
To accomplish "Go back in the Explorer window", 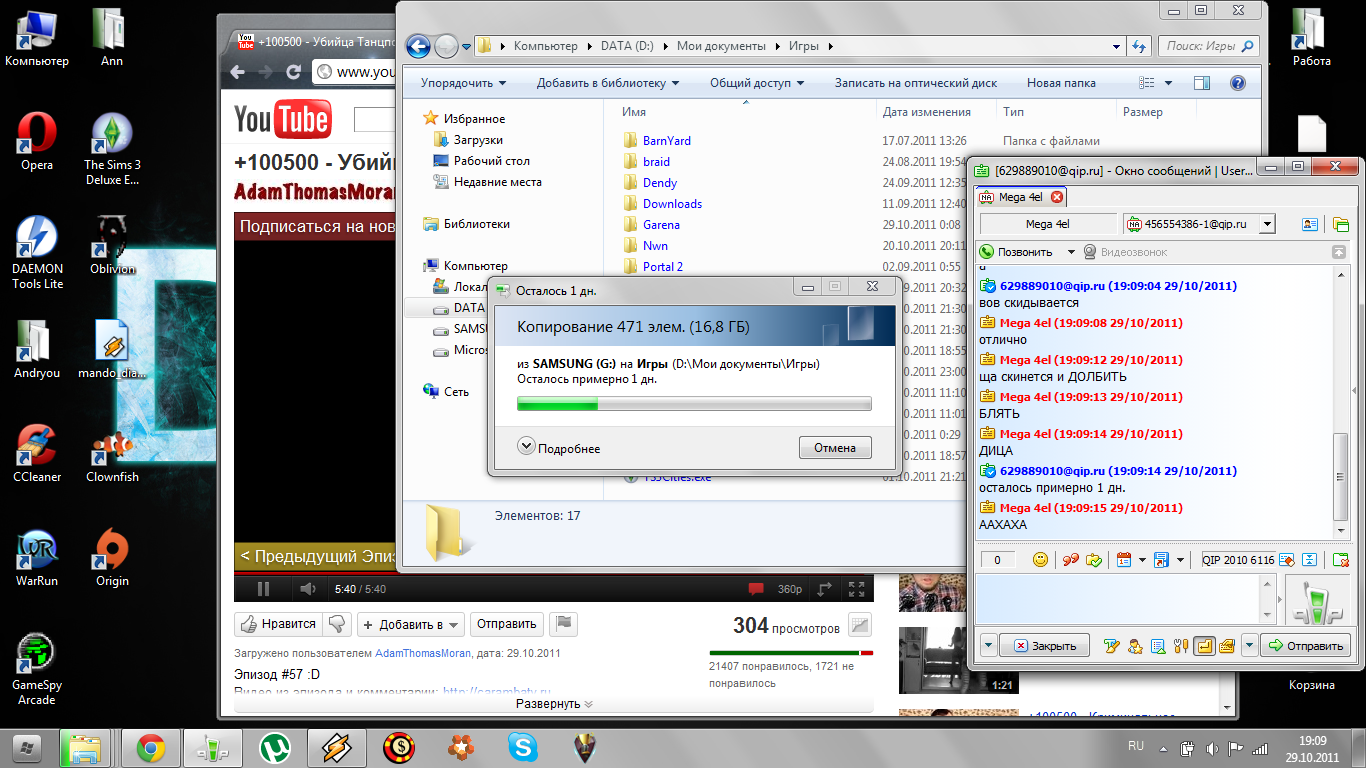I will [x=418, y=46].
